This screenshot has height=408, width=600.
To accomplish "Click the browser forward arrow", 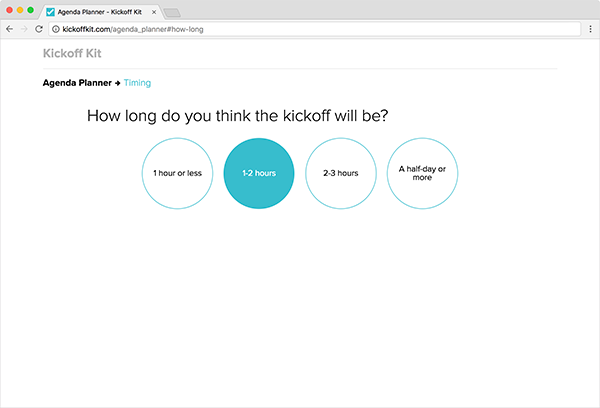I will pos(24,29).
